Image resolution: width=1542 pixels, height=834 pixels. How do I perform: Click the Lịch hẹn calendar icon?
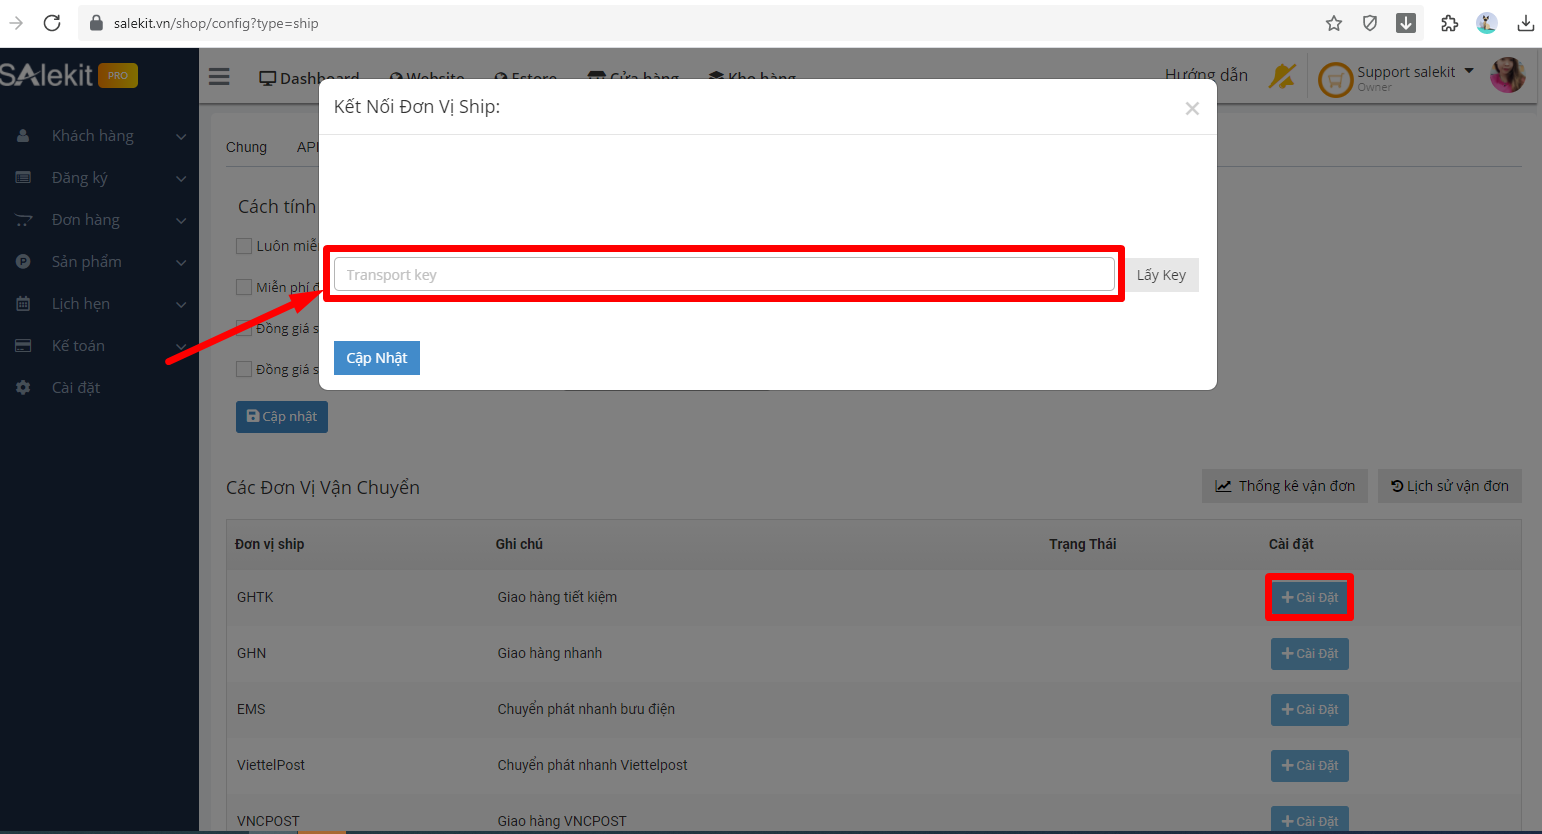tap(23, 304)
